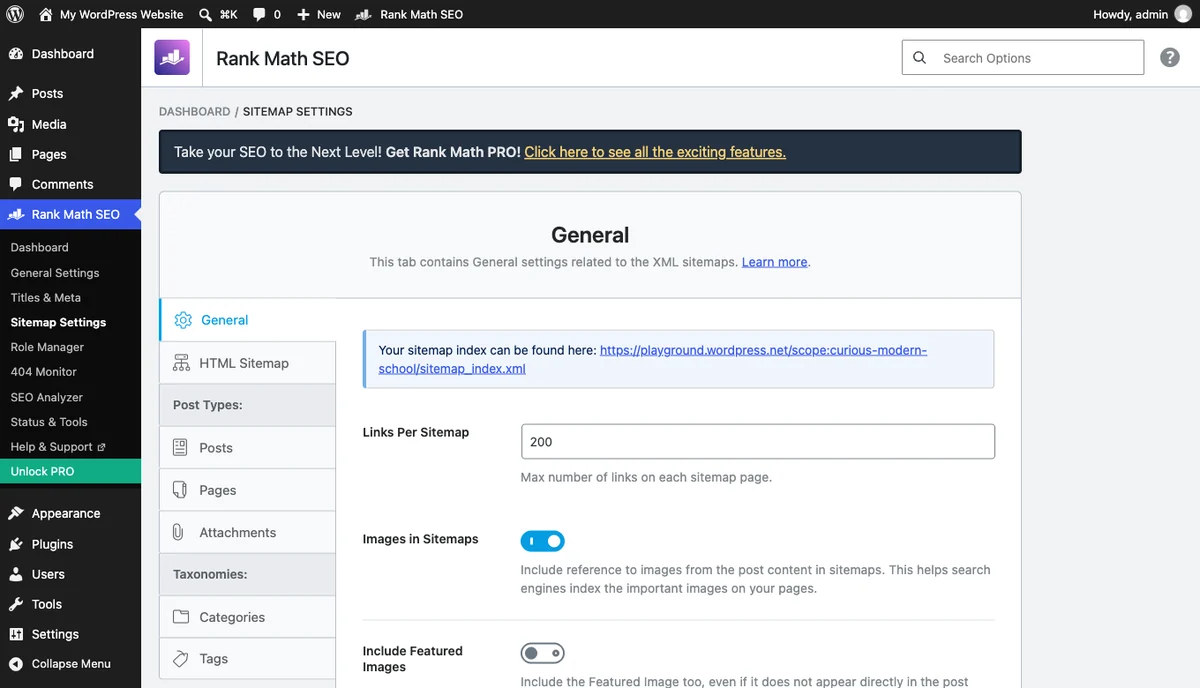
Task: Open SEO Analyzer submenu item
Action: click(x=70, y=397)
